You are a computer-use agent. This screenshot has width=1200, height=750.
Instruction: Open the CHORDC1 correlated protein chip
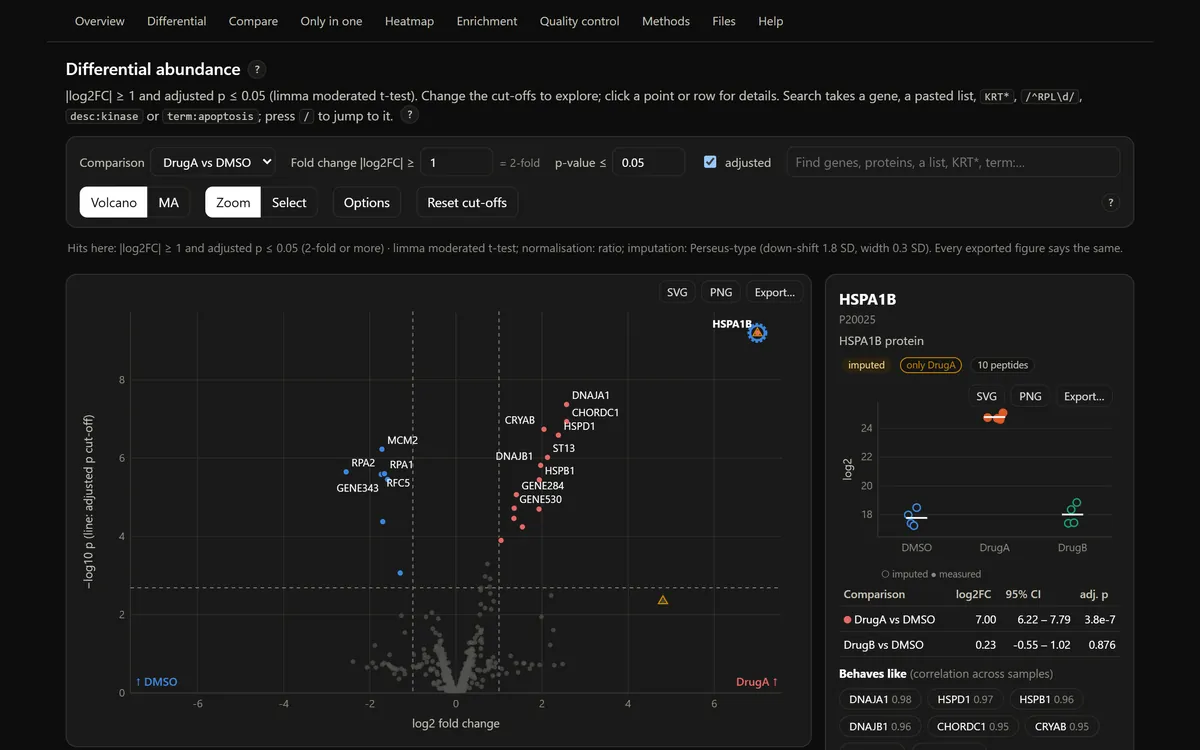[x=971, y=727]
